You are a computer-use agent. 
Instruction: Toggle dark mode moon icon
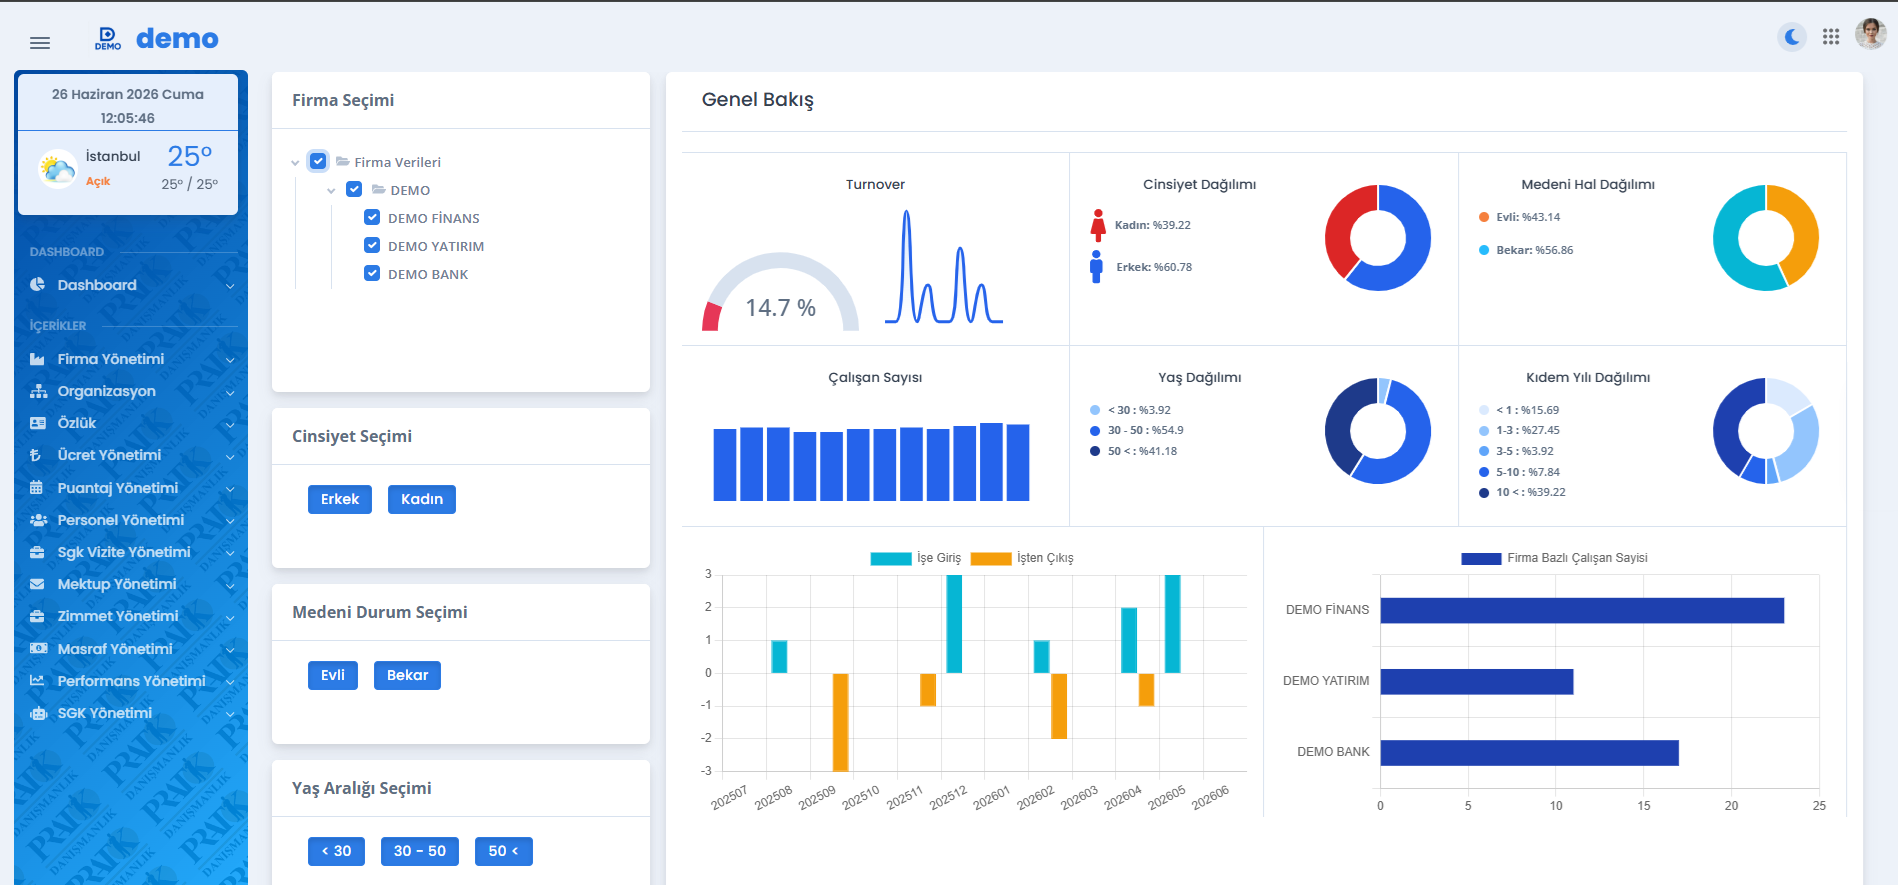1792,37
